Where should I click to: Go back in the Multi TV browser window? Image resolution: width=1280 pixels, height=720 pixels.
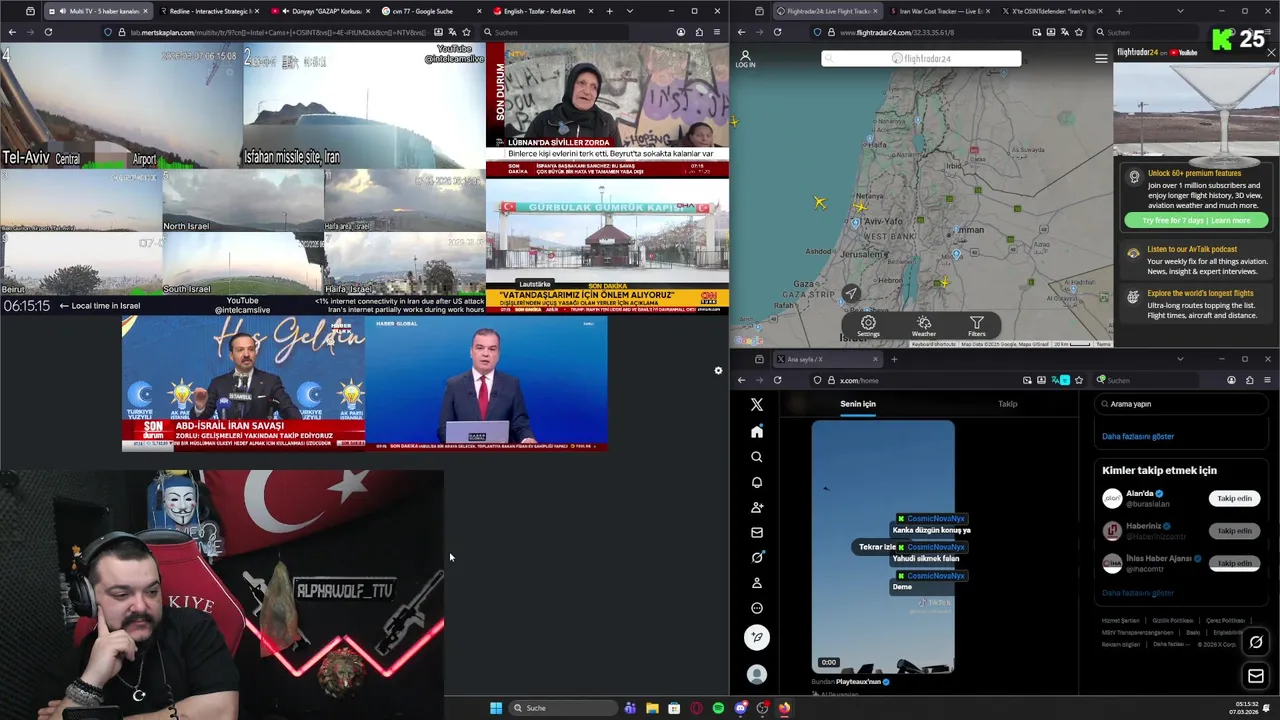click(12, 32)
